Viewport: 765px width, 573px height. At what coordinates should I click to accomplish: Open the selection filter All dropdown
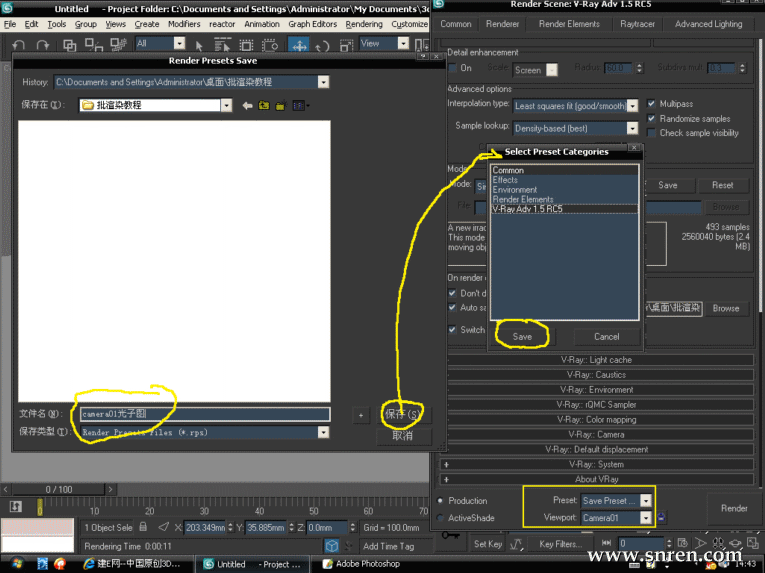click(x=180, y=43)
